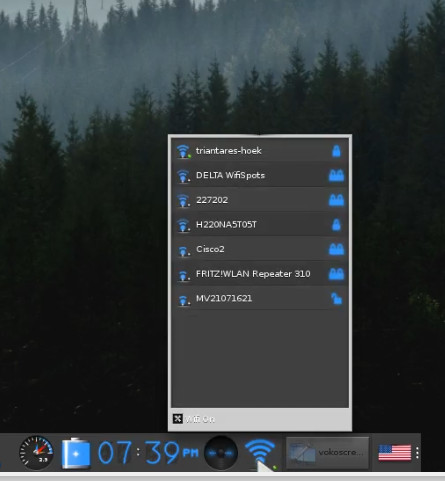Click the unlocked padlock icon for MV21071621
The width and height of the screenshot is (445, 481).
(x=336, y=299)
